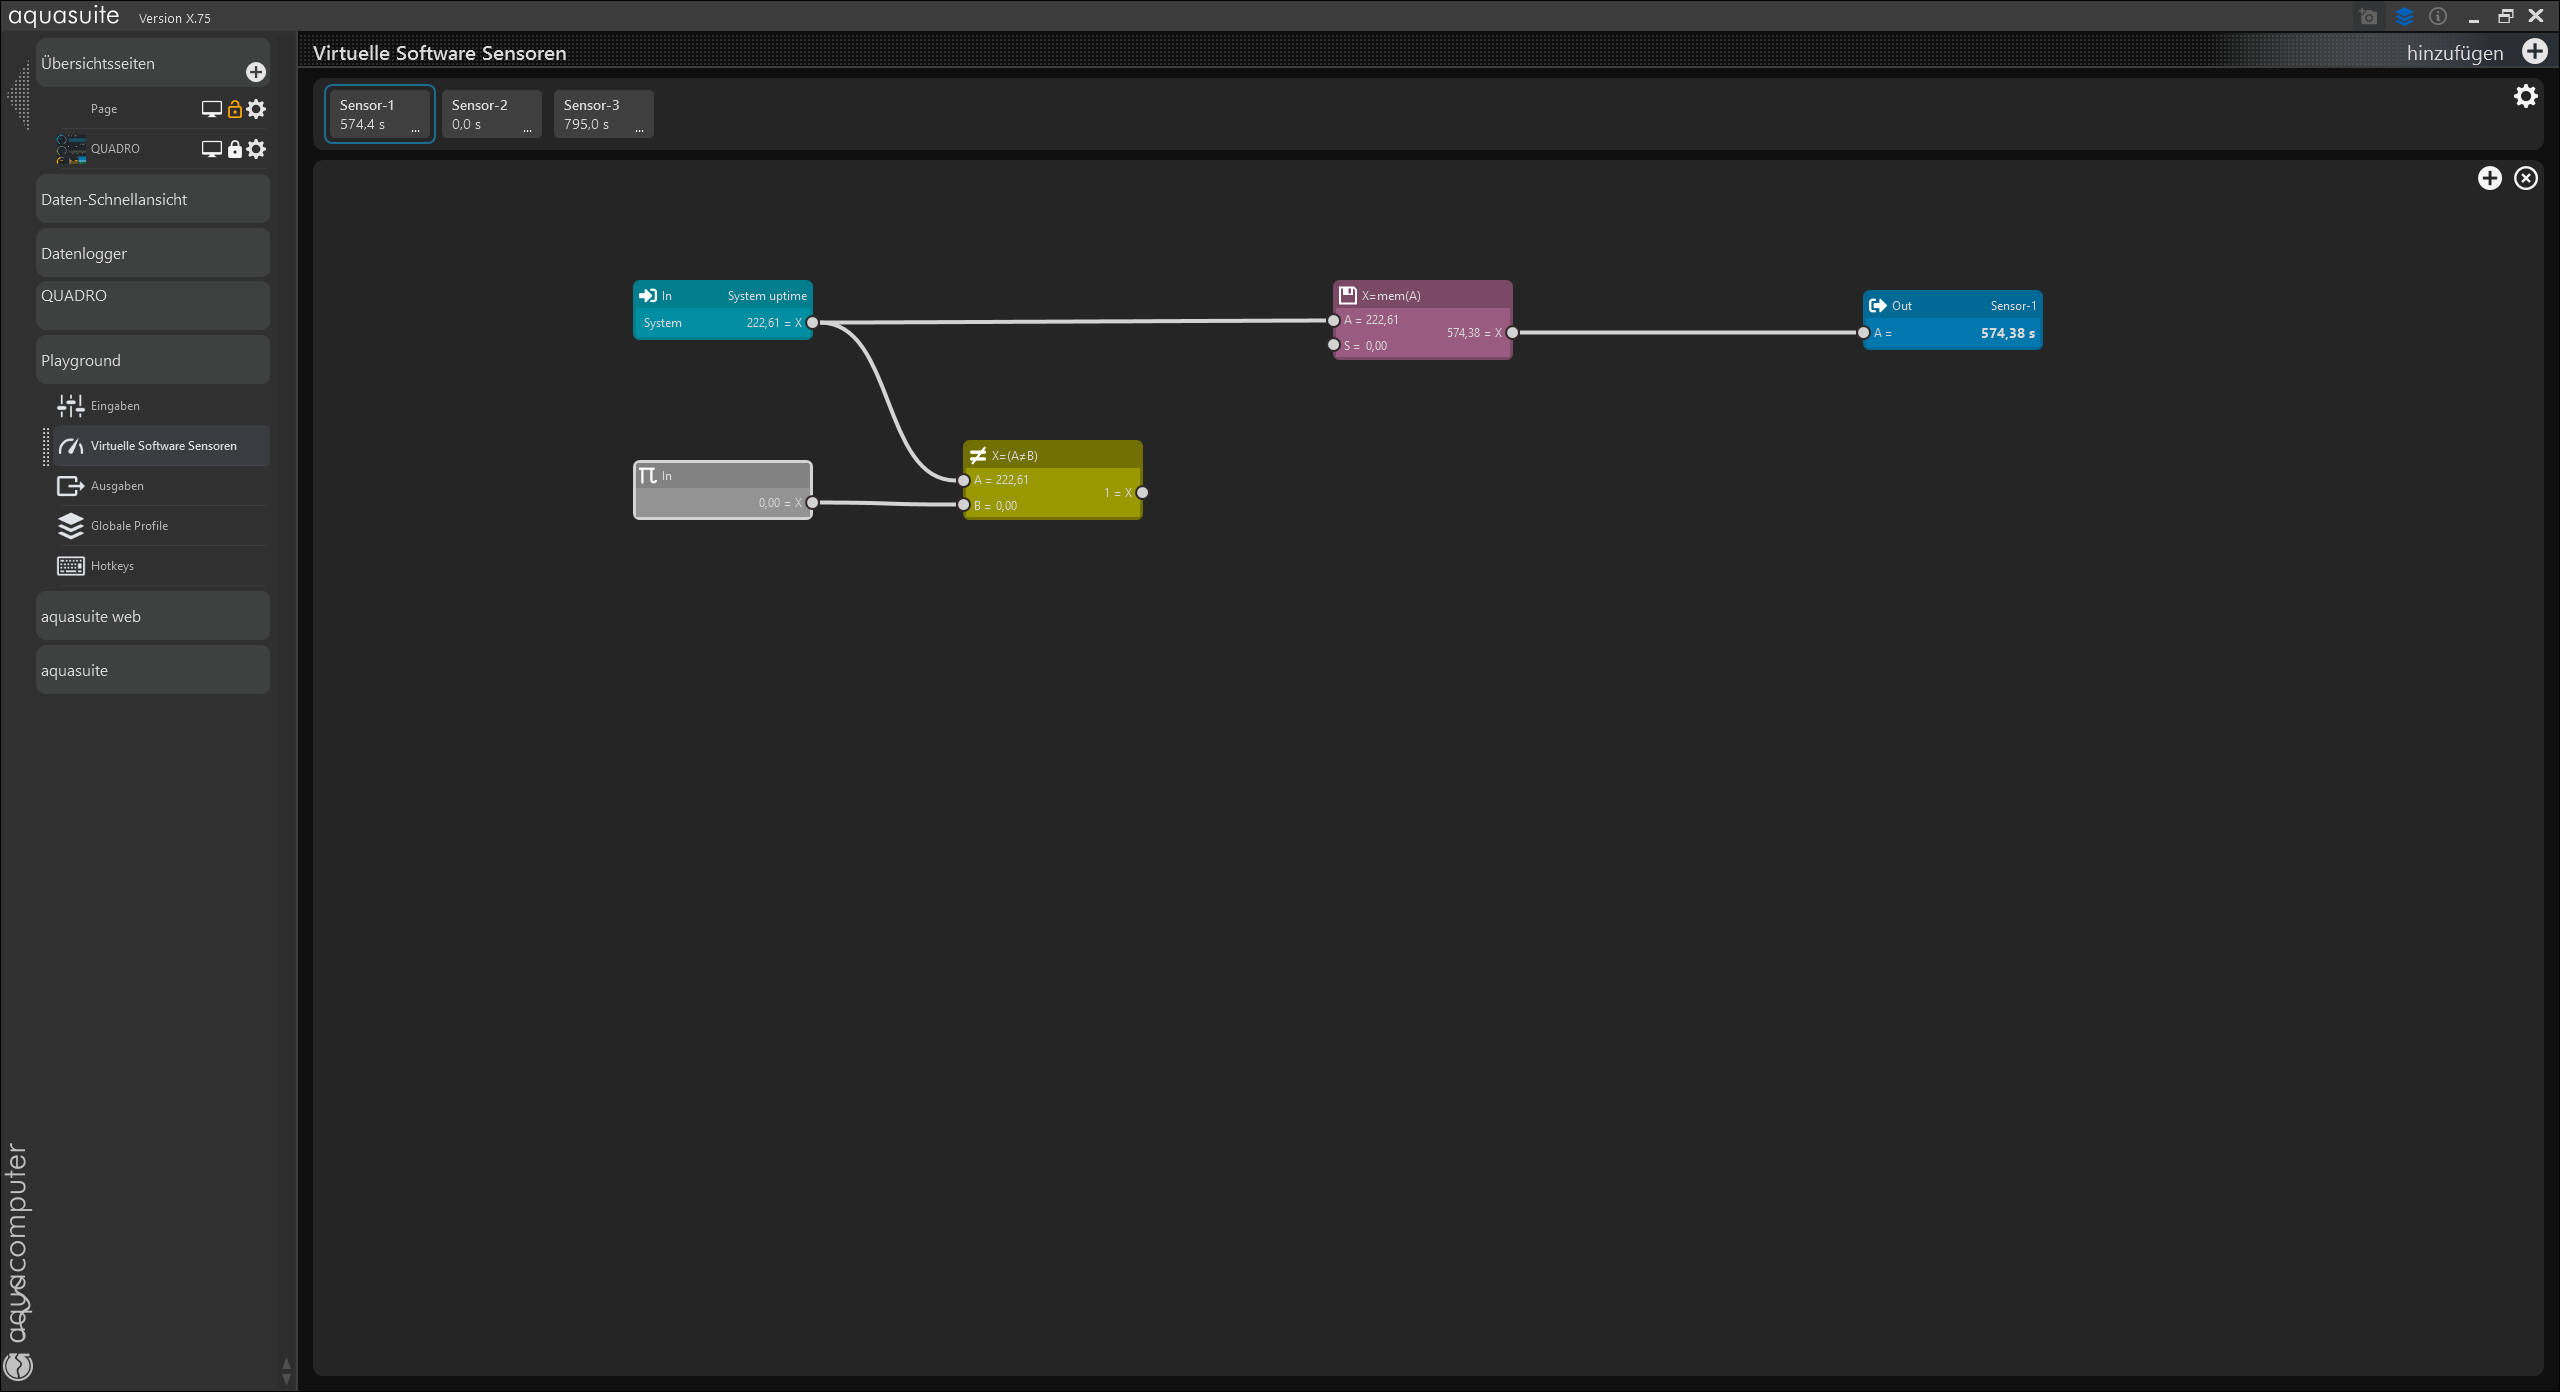2560x1392 pixels.
Task: Click the info icon in title bar
Action: click(2438, 17)
